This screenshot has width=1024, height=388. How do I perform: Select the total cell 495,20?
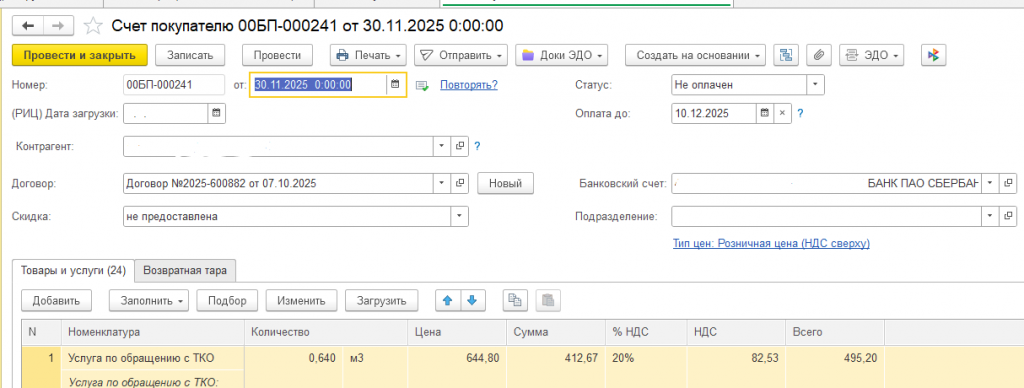click(x=835, y=358)
